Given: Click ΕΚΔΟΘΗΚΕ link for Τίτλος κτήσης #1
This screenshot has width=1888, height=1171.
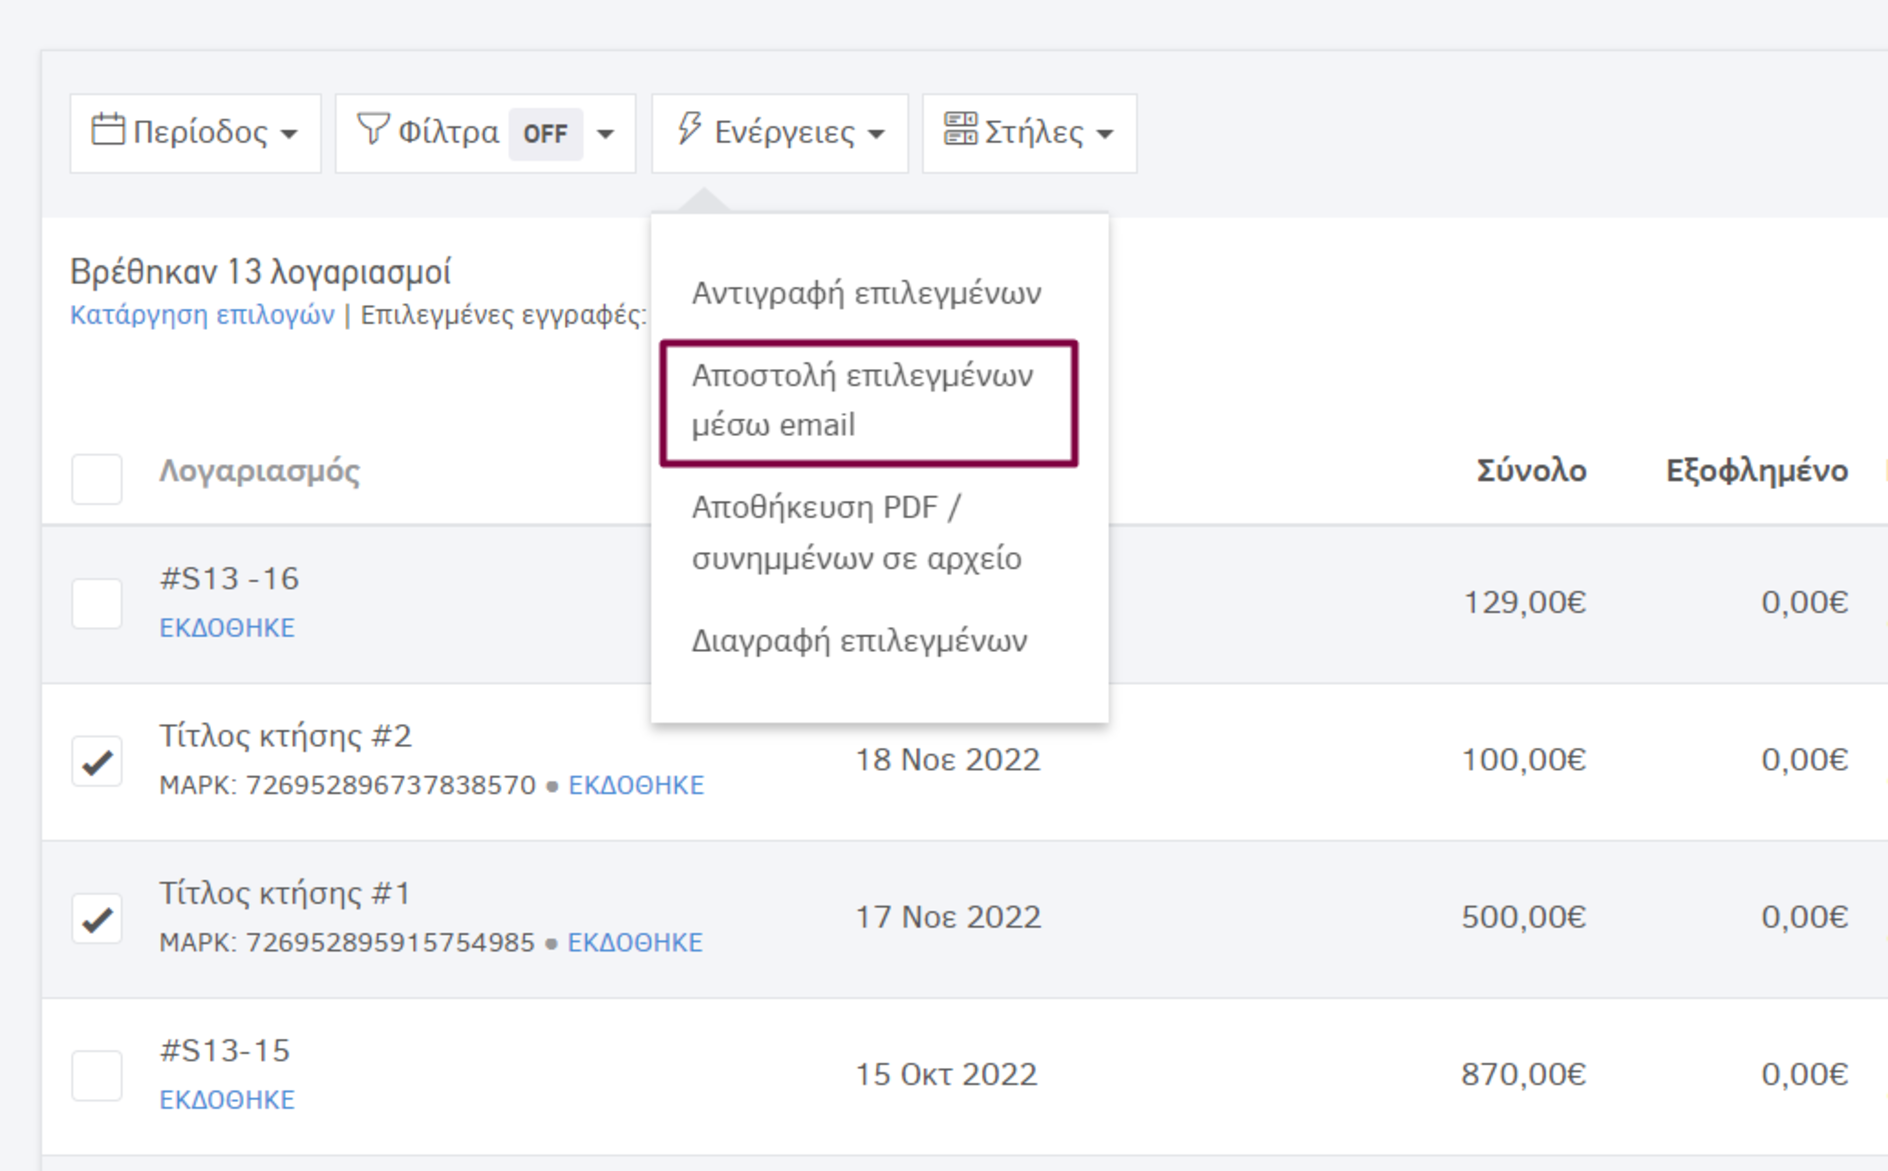Looking at the screenshot, I should tap(635, 942).
